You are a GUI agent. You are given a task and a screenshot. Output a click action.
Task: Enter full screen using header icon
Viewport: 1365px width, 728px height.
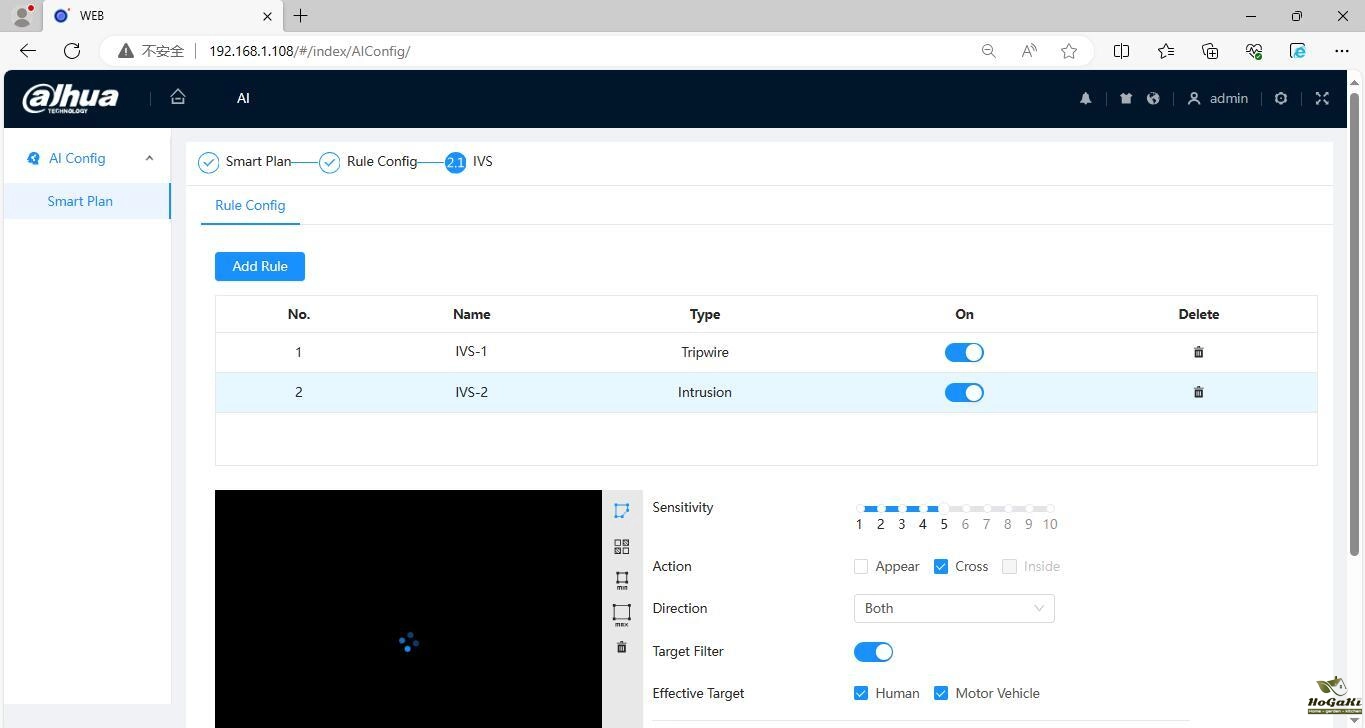(x=1322, y=98)
